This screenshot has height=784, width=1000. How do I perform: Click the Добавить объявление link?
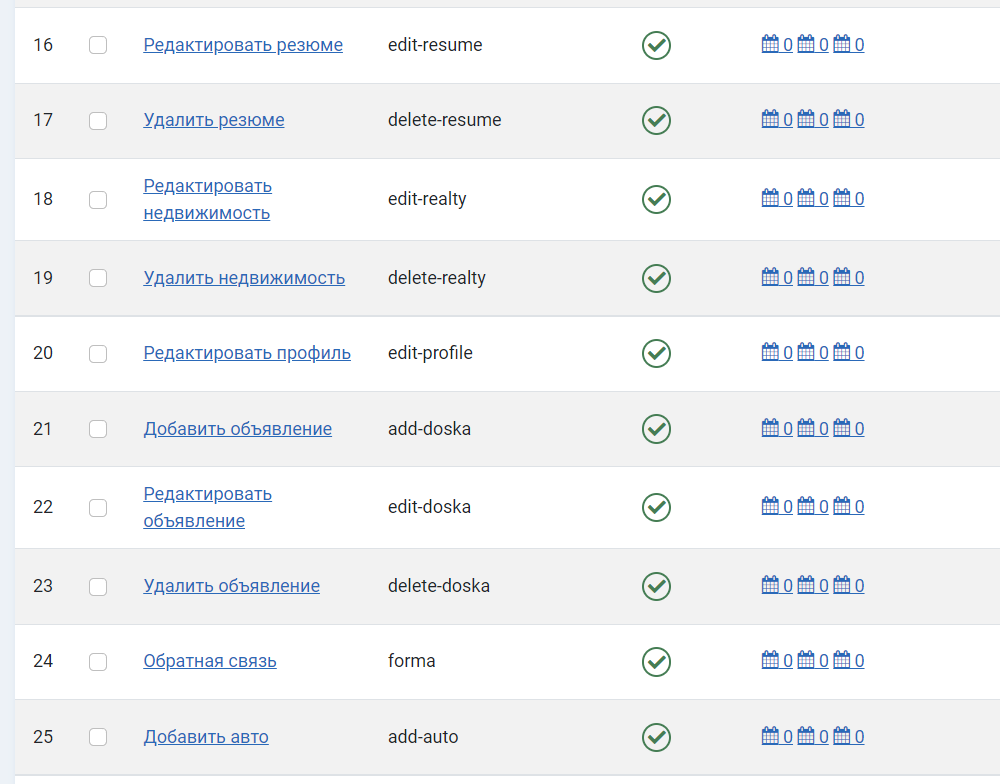click(x=238, y=429)
